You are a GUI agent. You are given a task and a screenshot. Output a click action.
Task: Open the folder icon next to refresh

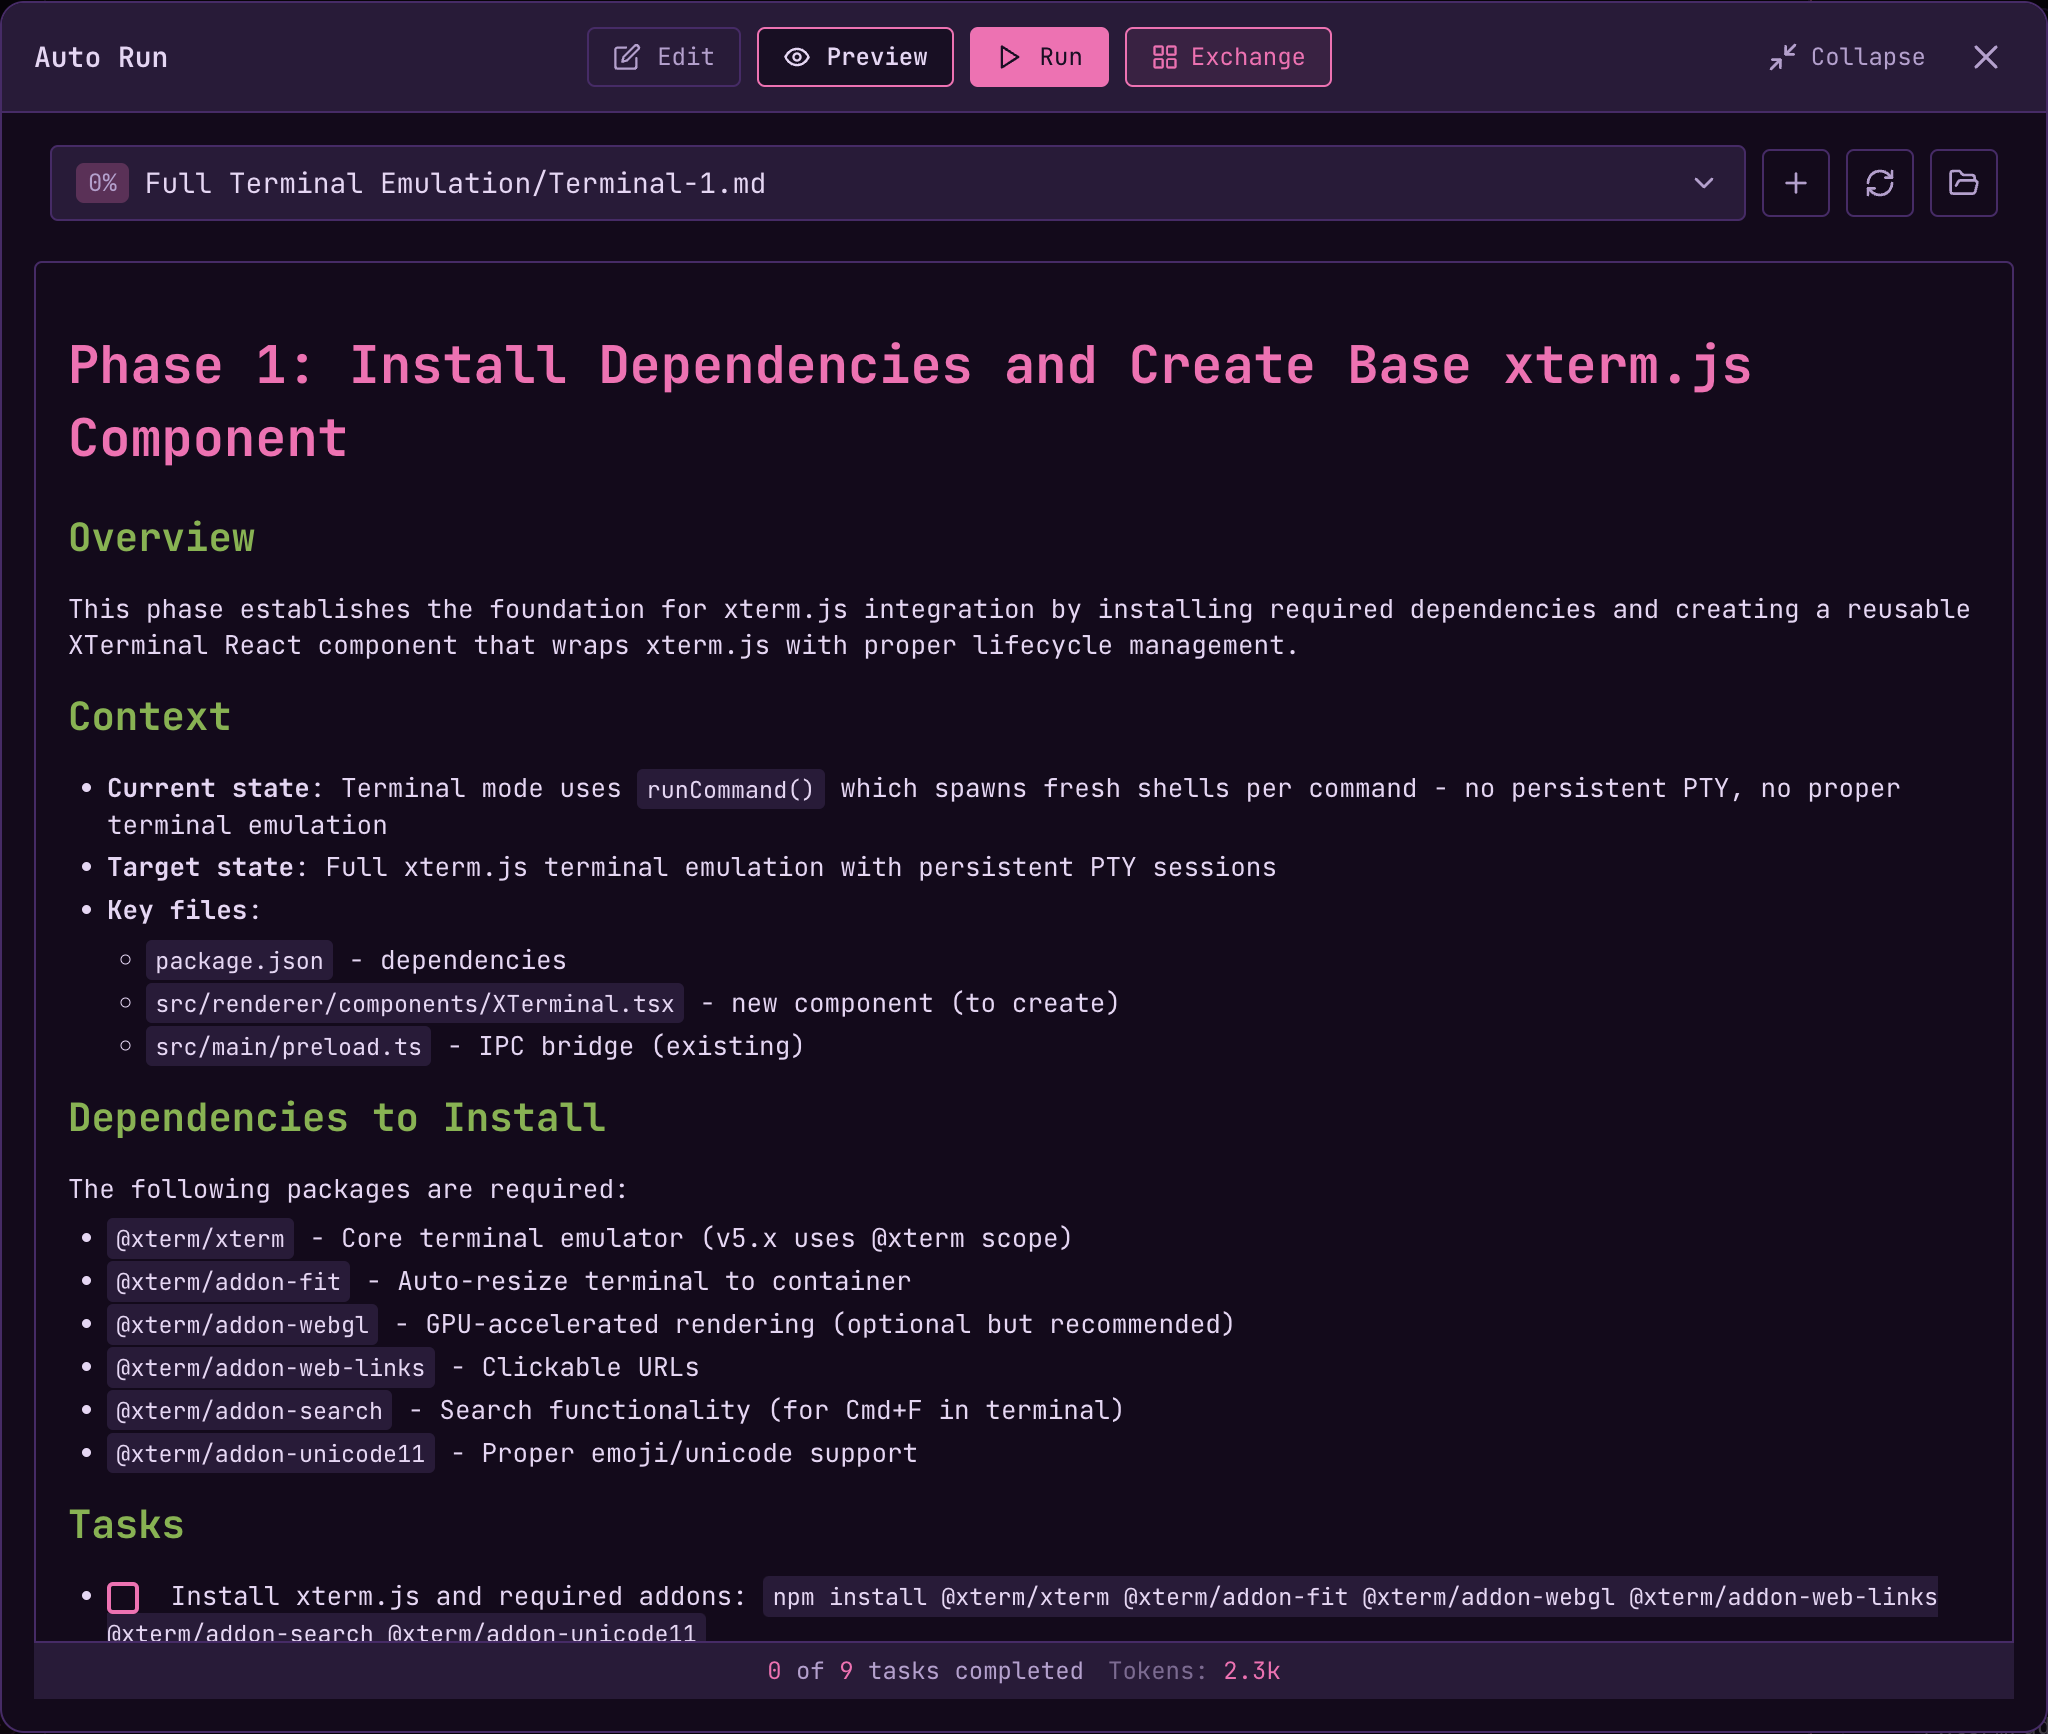[x=1963, y=183]
